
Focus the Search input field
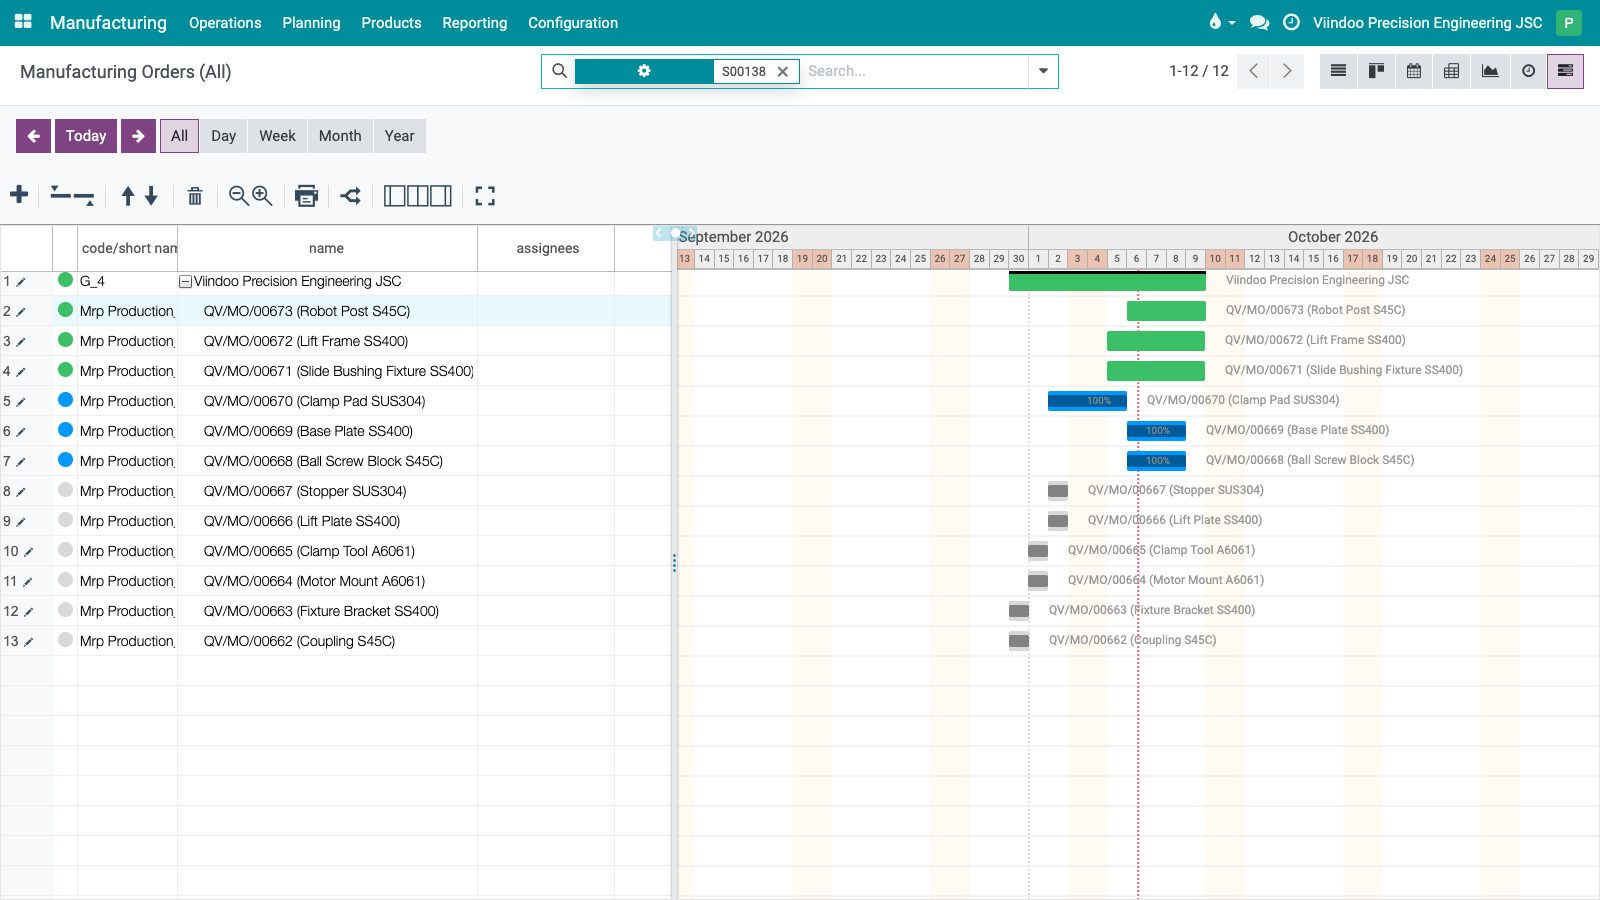915,71
